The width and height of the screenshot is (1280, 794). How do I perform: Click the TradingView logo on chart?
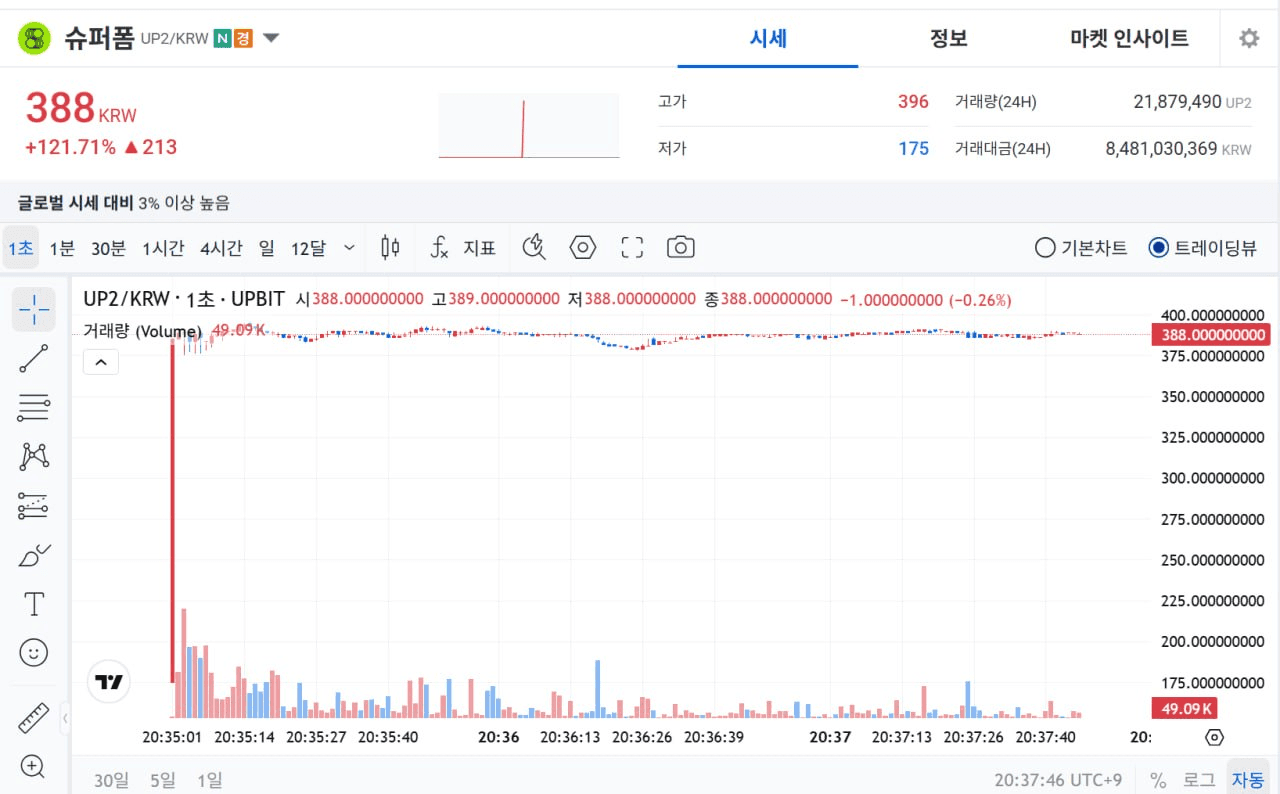[x=109, y=682]
